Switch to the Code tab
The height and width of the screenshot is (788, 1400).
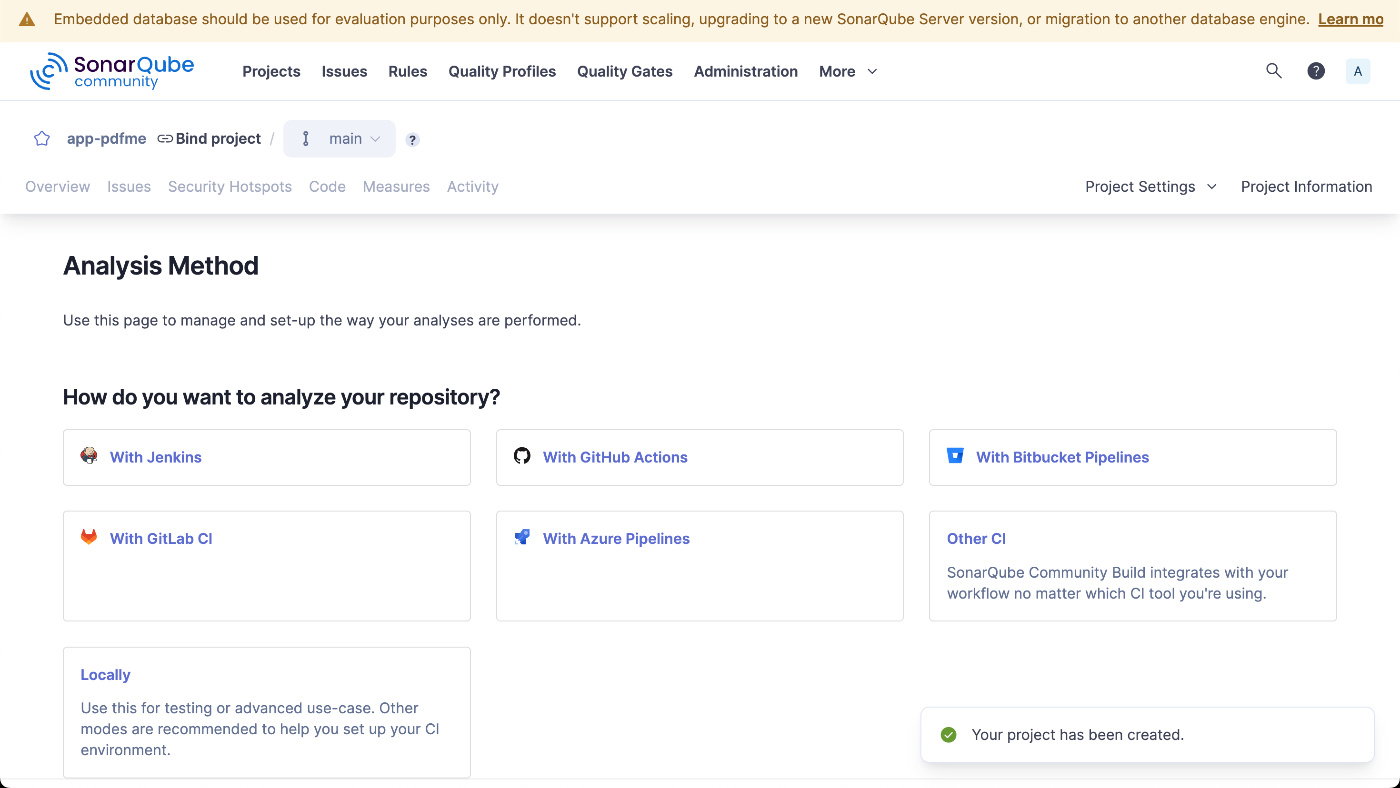point(327,186)
